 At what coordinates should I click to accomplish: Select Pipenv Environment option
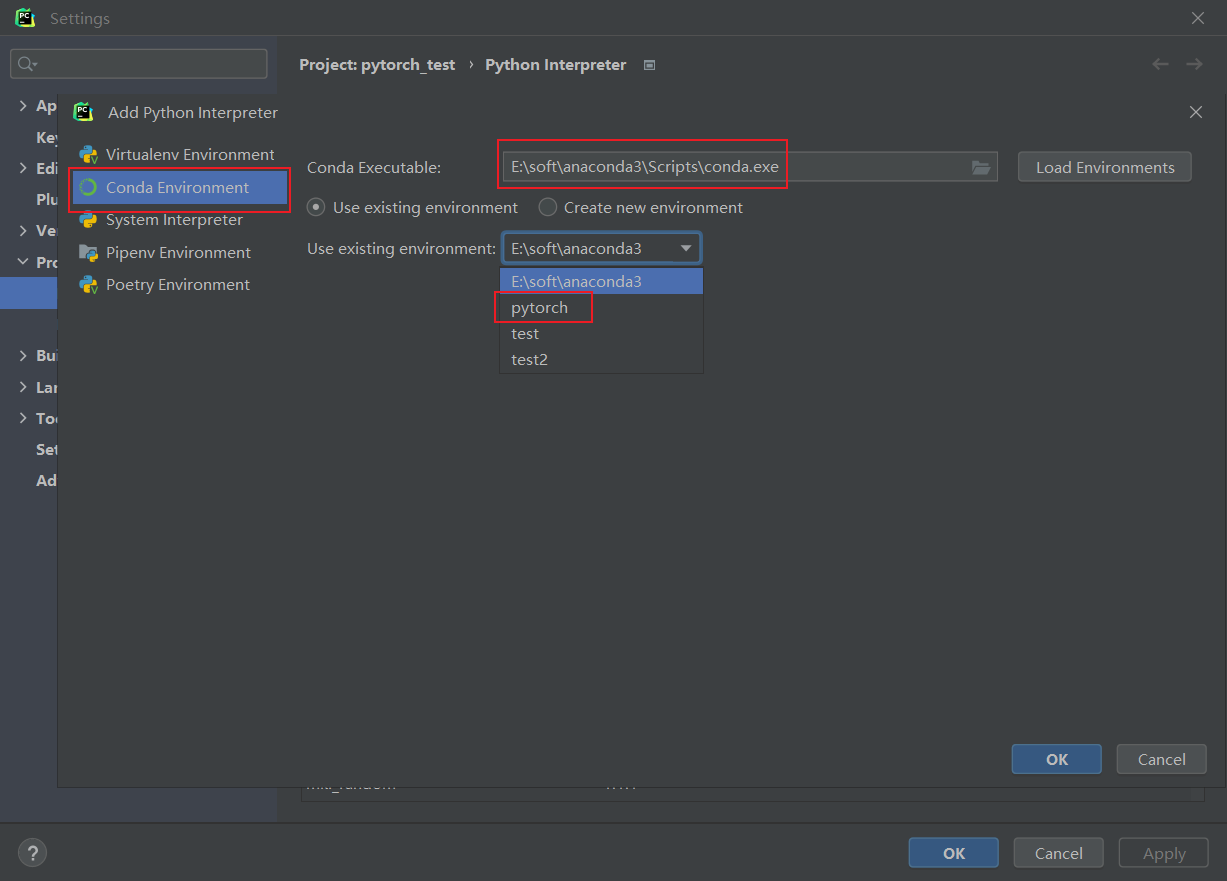tap(180, 253)
